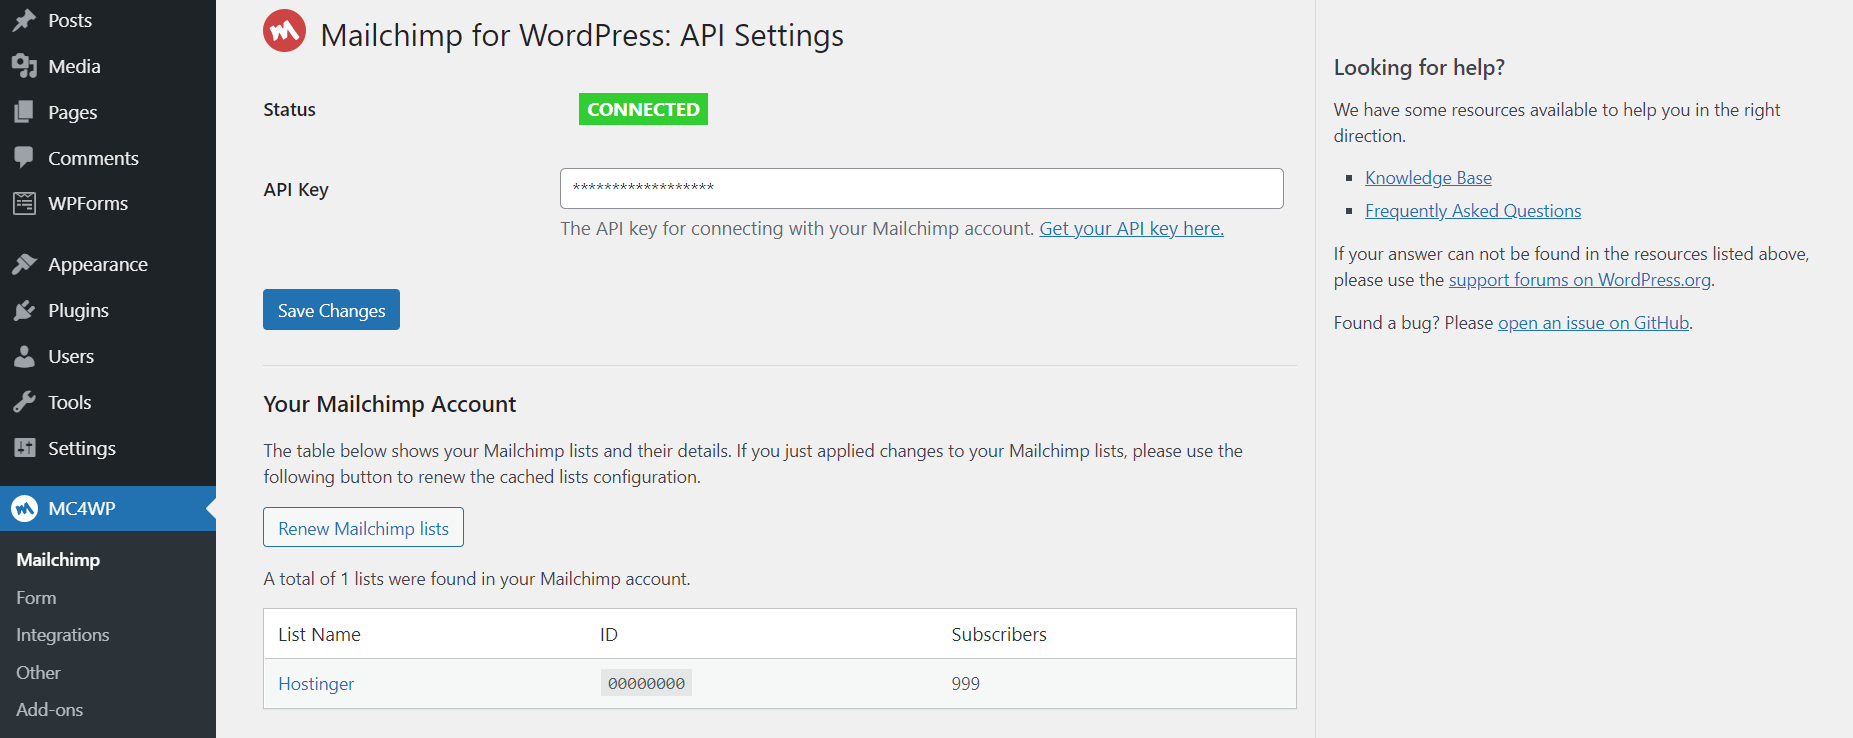Open the Hostinger list link
Viewport: 1853px width, 738px height.
coord(316,684)
